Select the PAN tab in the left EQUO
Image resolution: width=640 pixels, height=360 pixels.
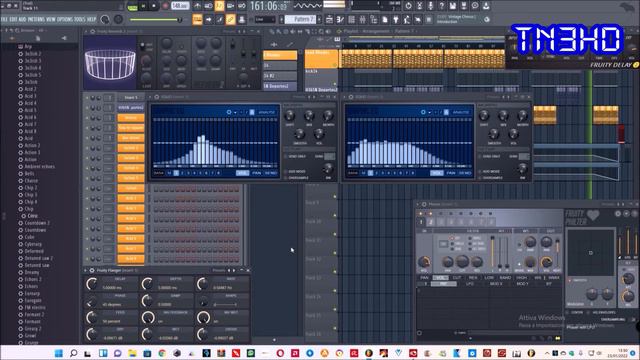(256, 173)
